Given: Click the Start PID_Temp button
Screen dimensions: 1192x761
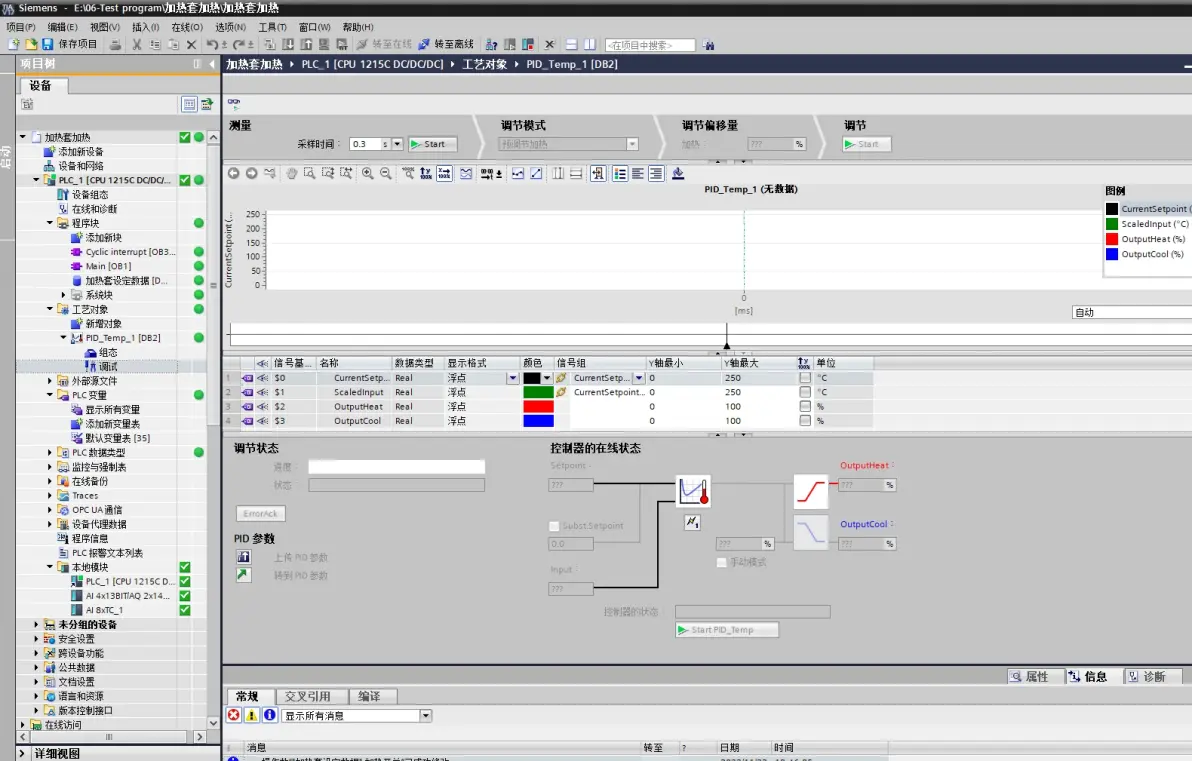Looking at the screenshot, I should click(727, 630).
